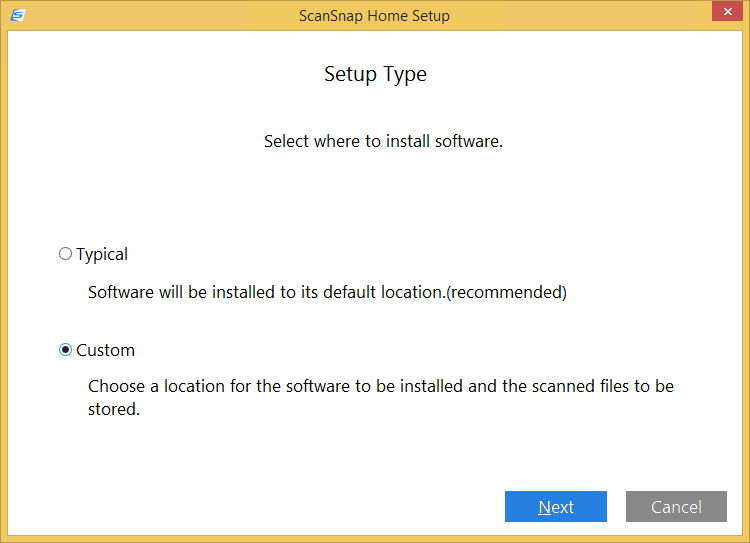Click the word 'Software' in Typical description

tap(120, 293)
